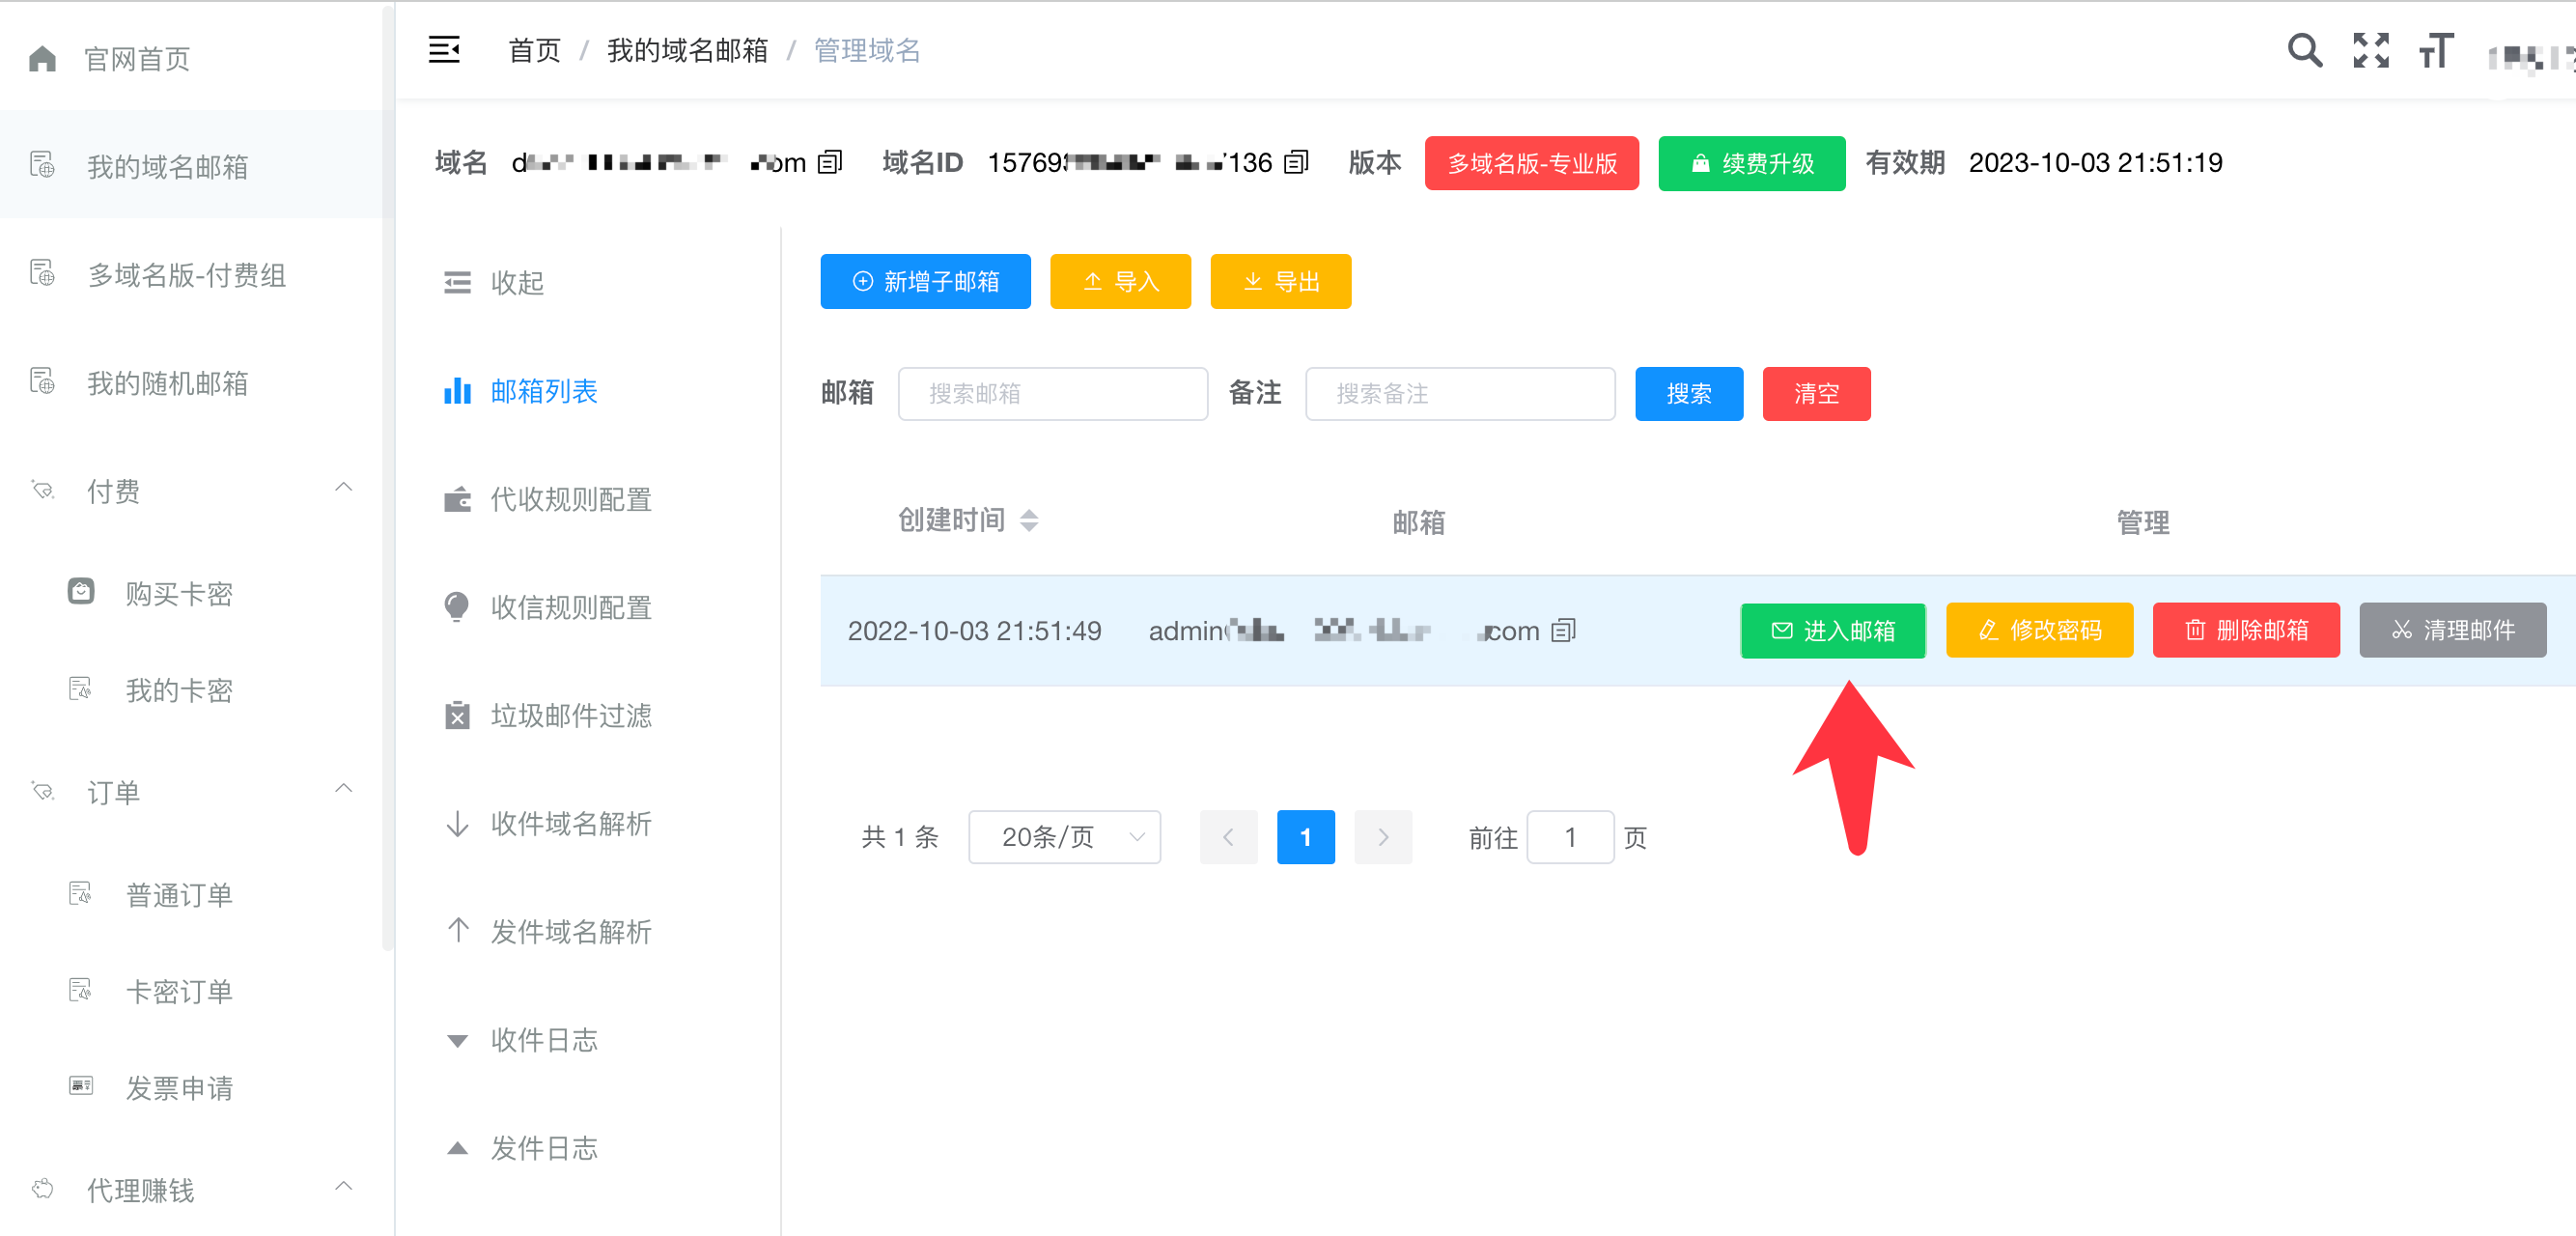Open 我的域名邮箱 in sidebar

[191, 165]
